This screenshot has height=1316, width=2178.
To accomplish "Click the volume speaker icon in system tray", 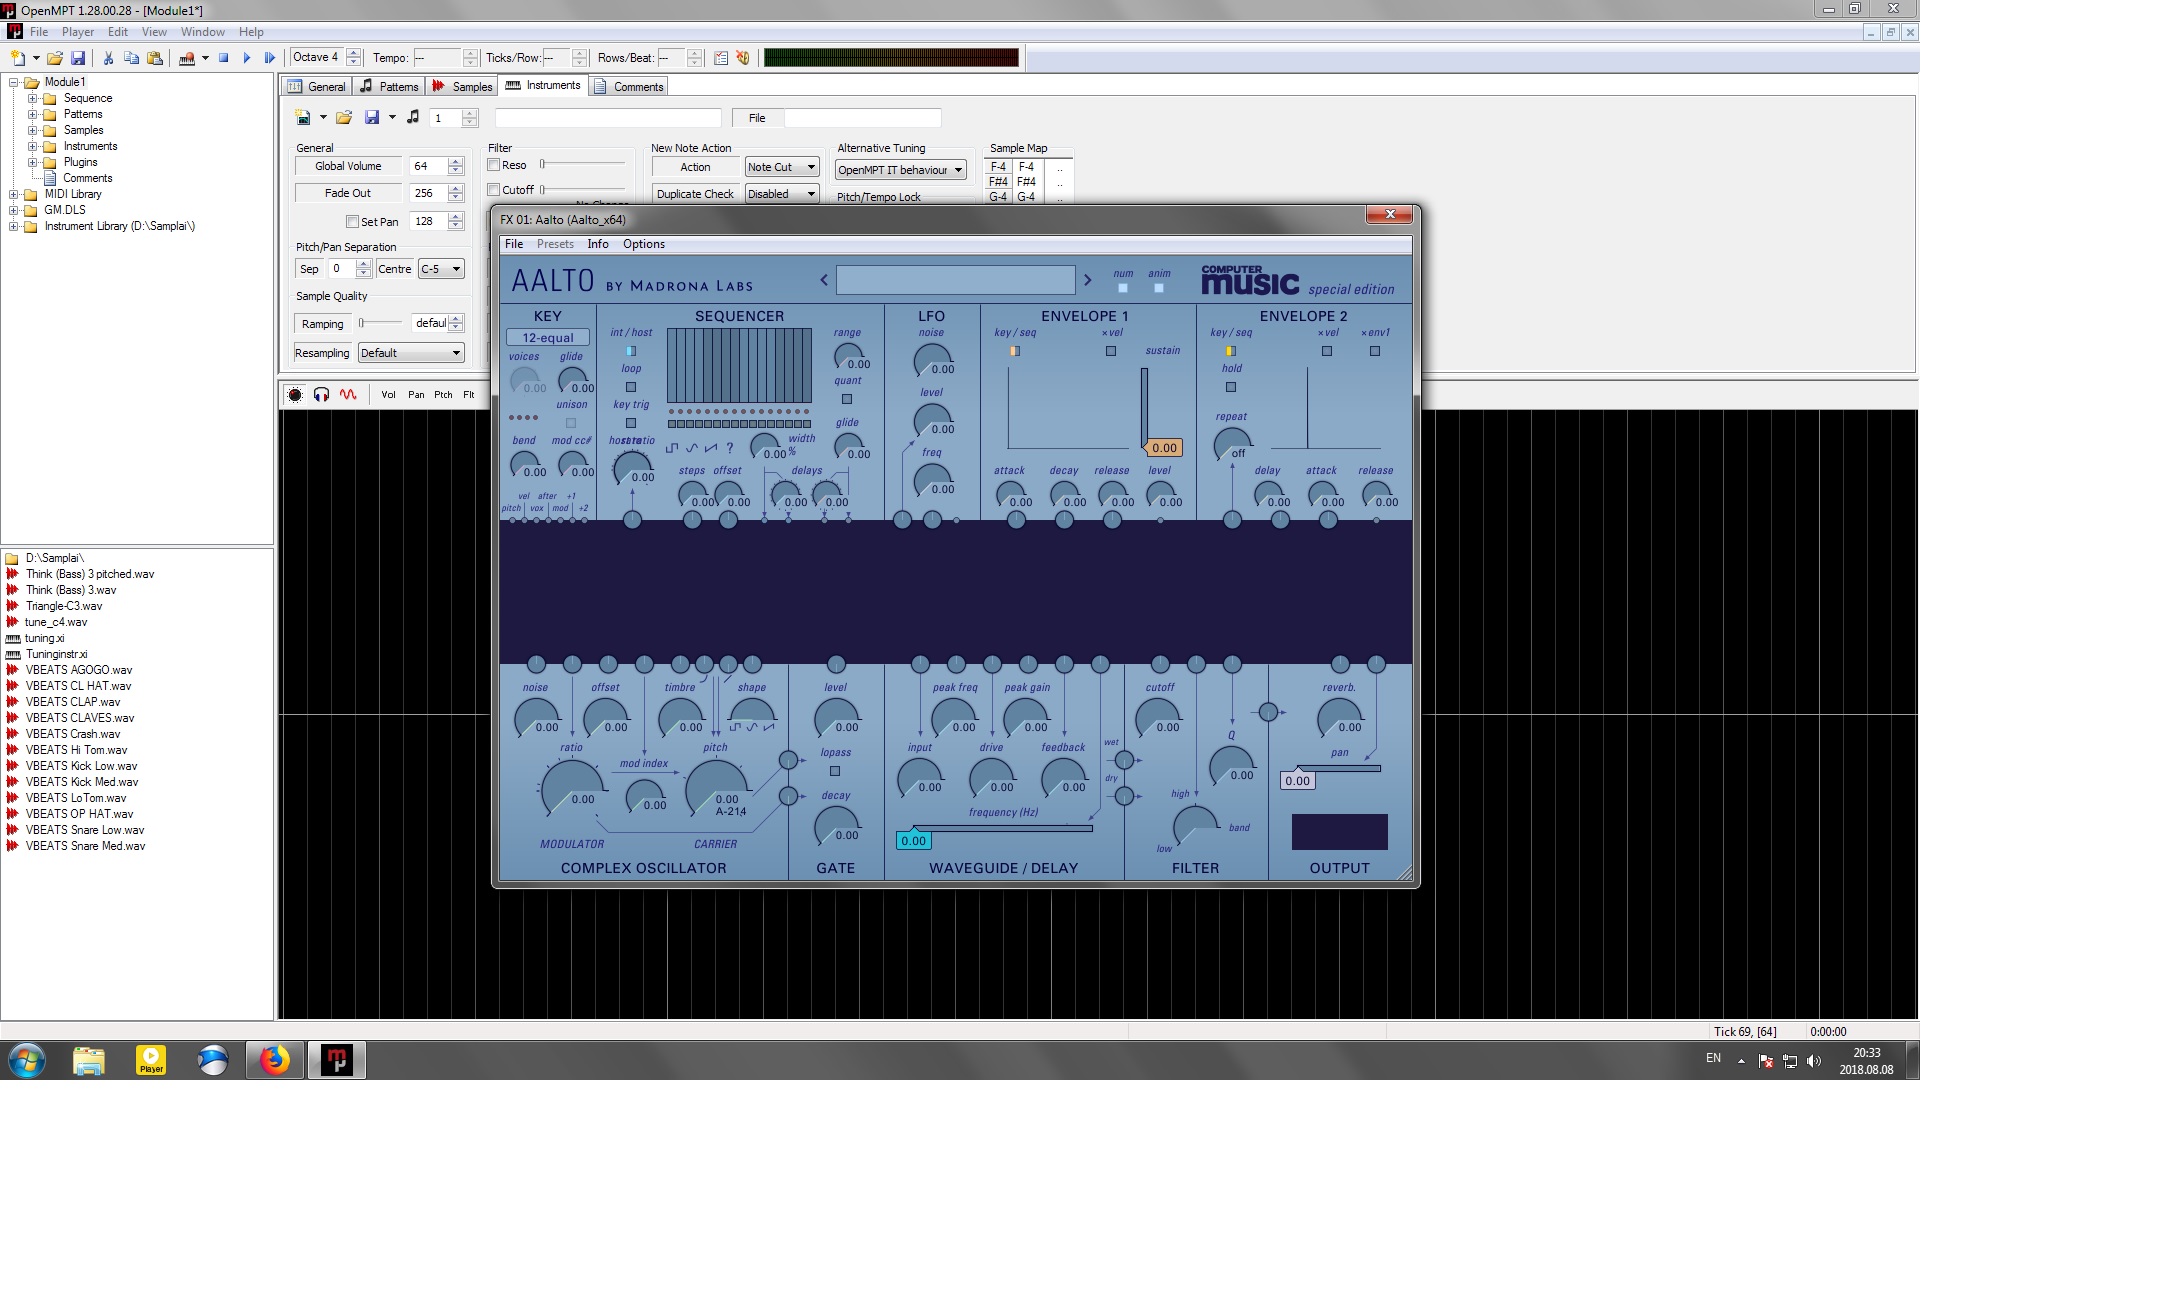I will (x=1814, y=1061).
